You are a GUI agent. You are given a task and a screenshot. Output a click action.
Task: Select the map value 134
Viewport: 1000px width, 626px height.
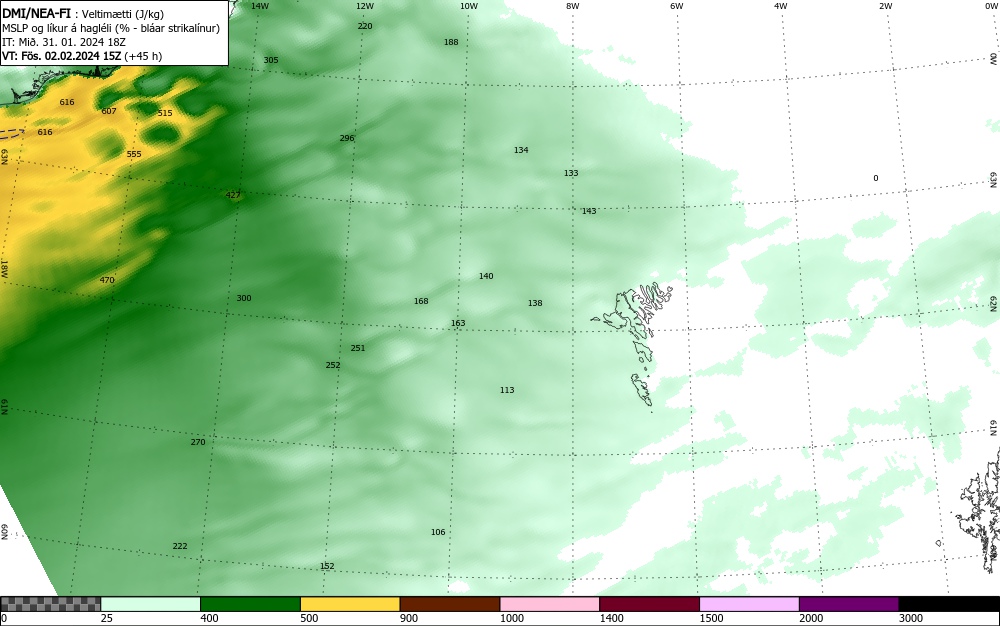pyautogui.click(x=521, y=150)
